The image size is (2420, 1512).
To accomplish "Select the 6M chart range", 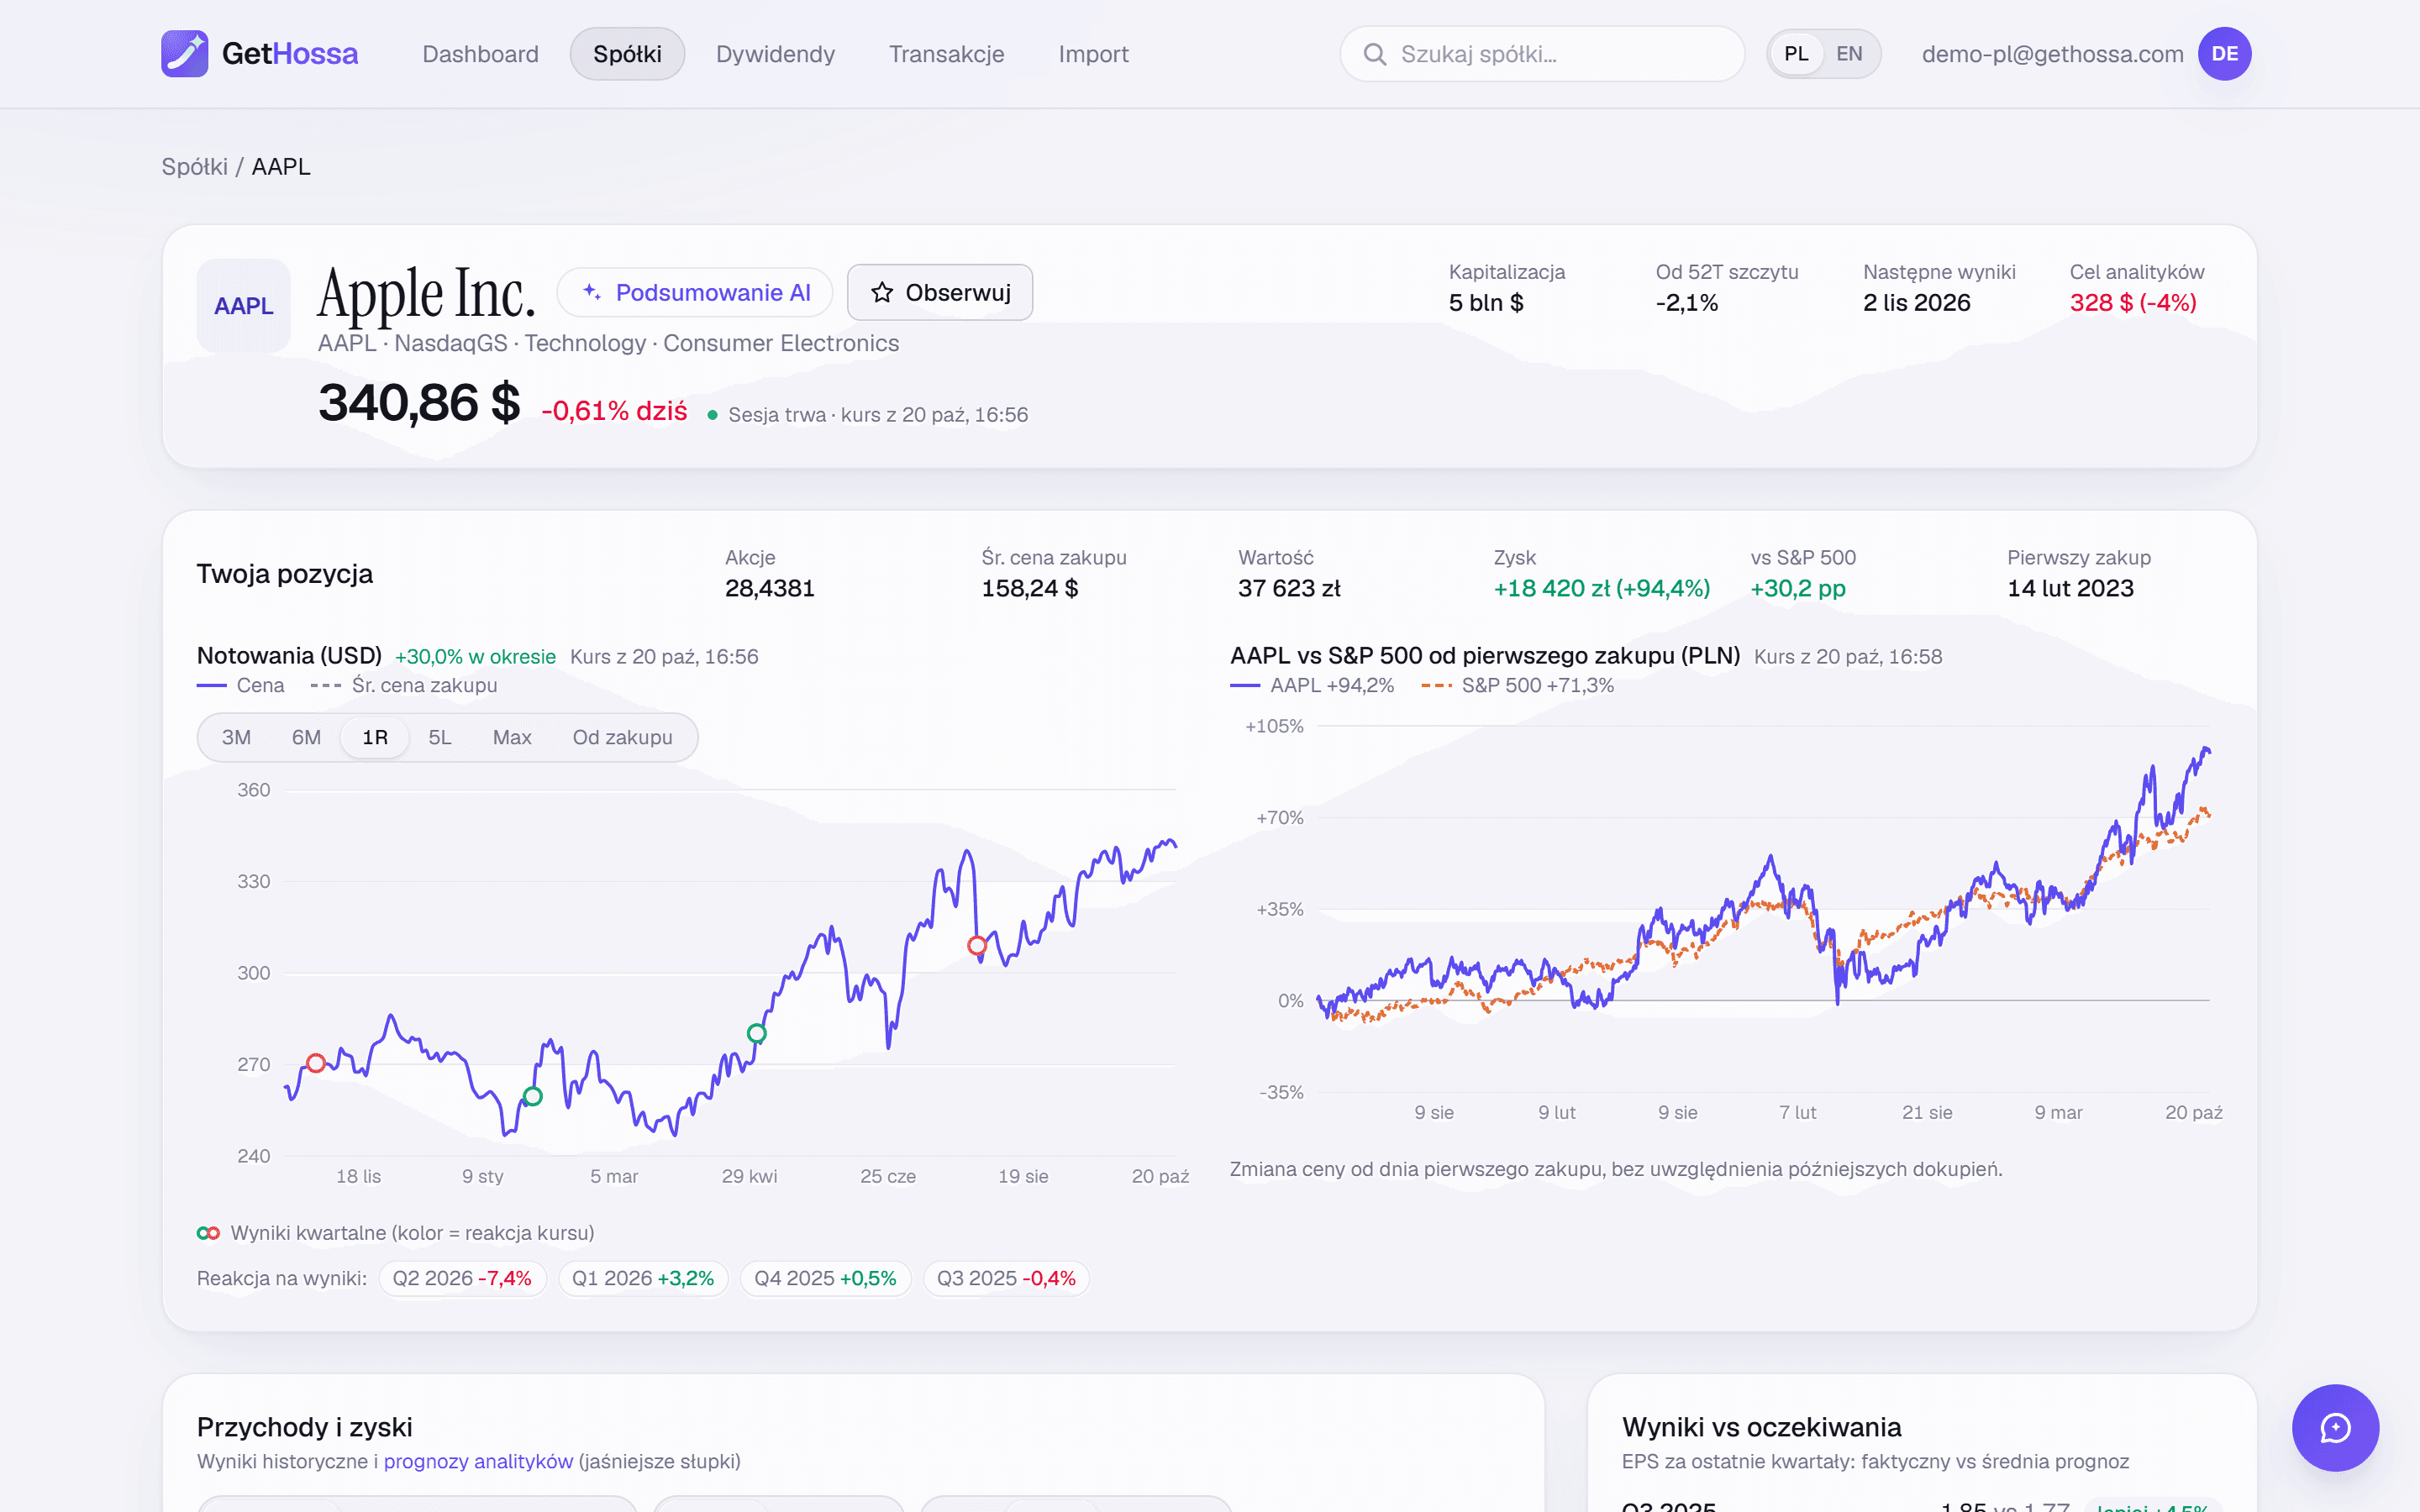I will coord(306,738).
